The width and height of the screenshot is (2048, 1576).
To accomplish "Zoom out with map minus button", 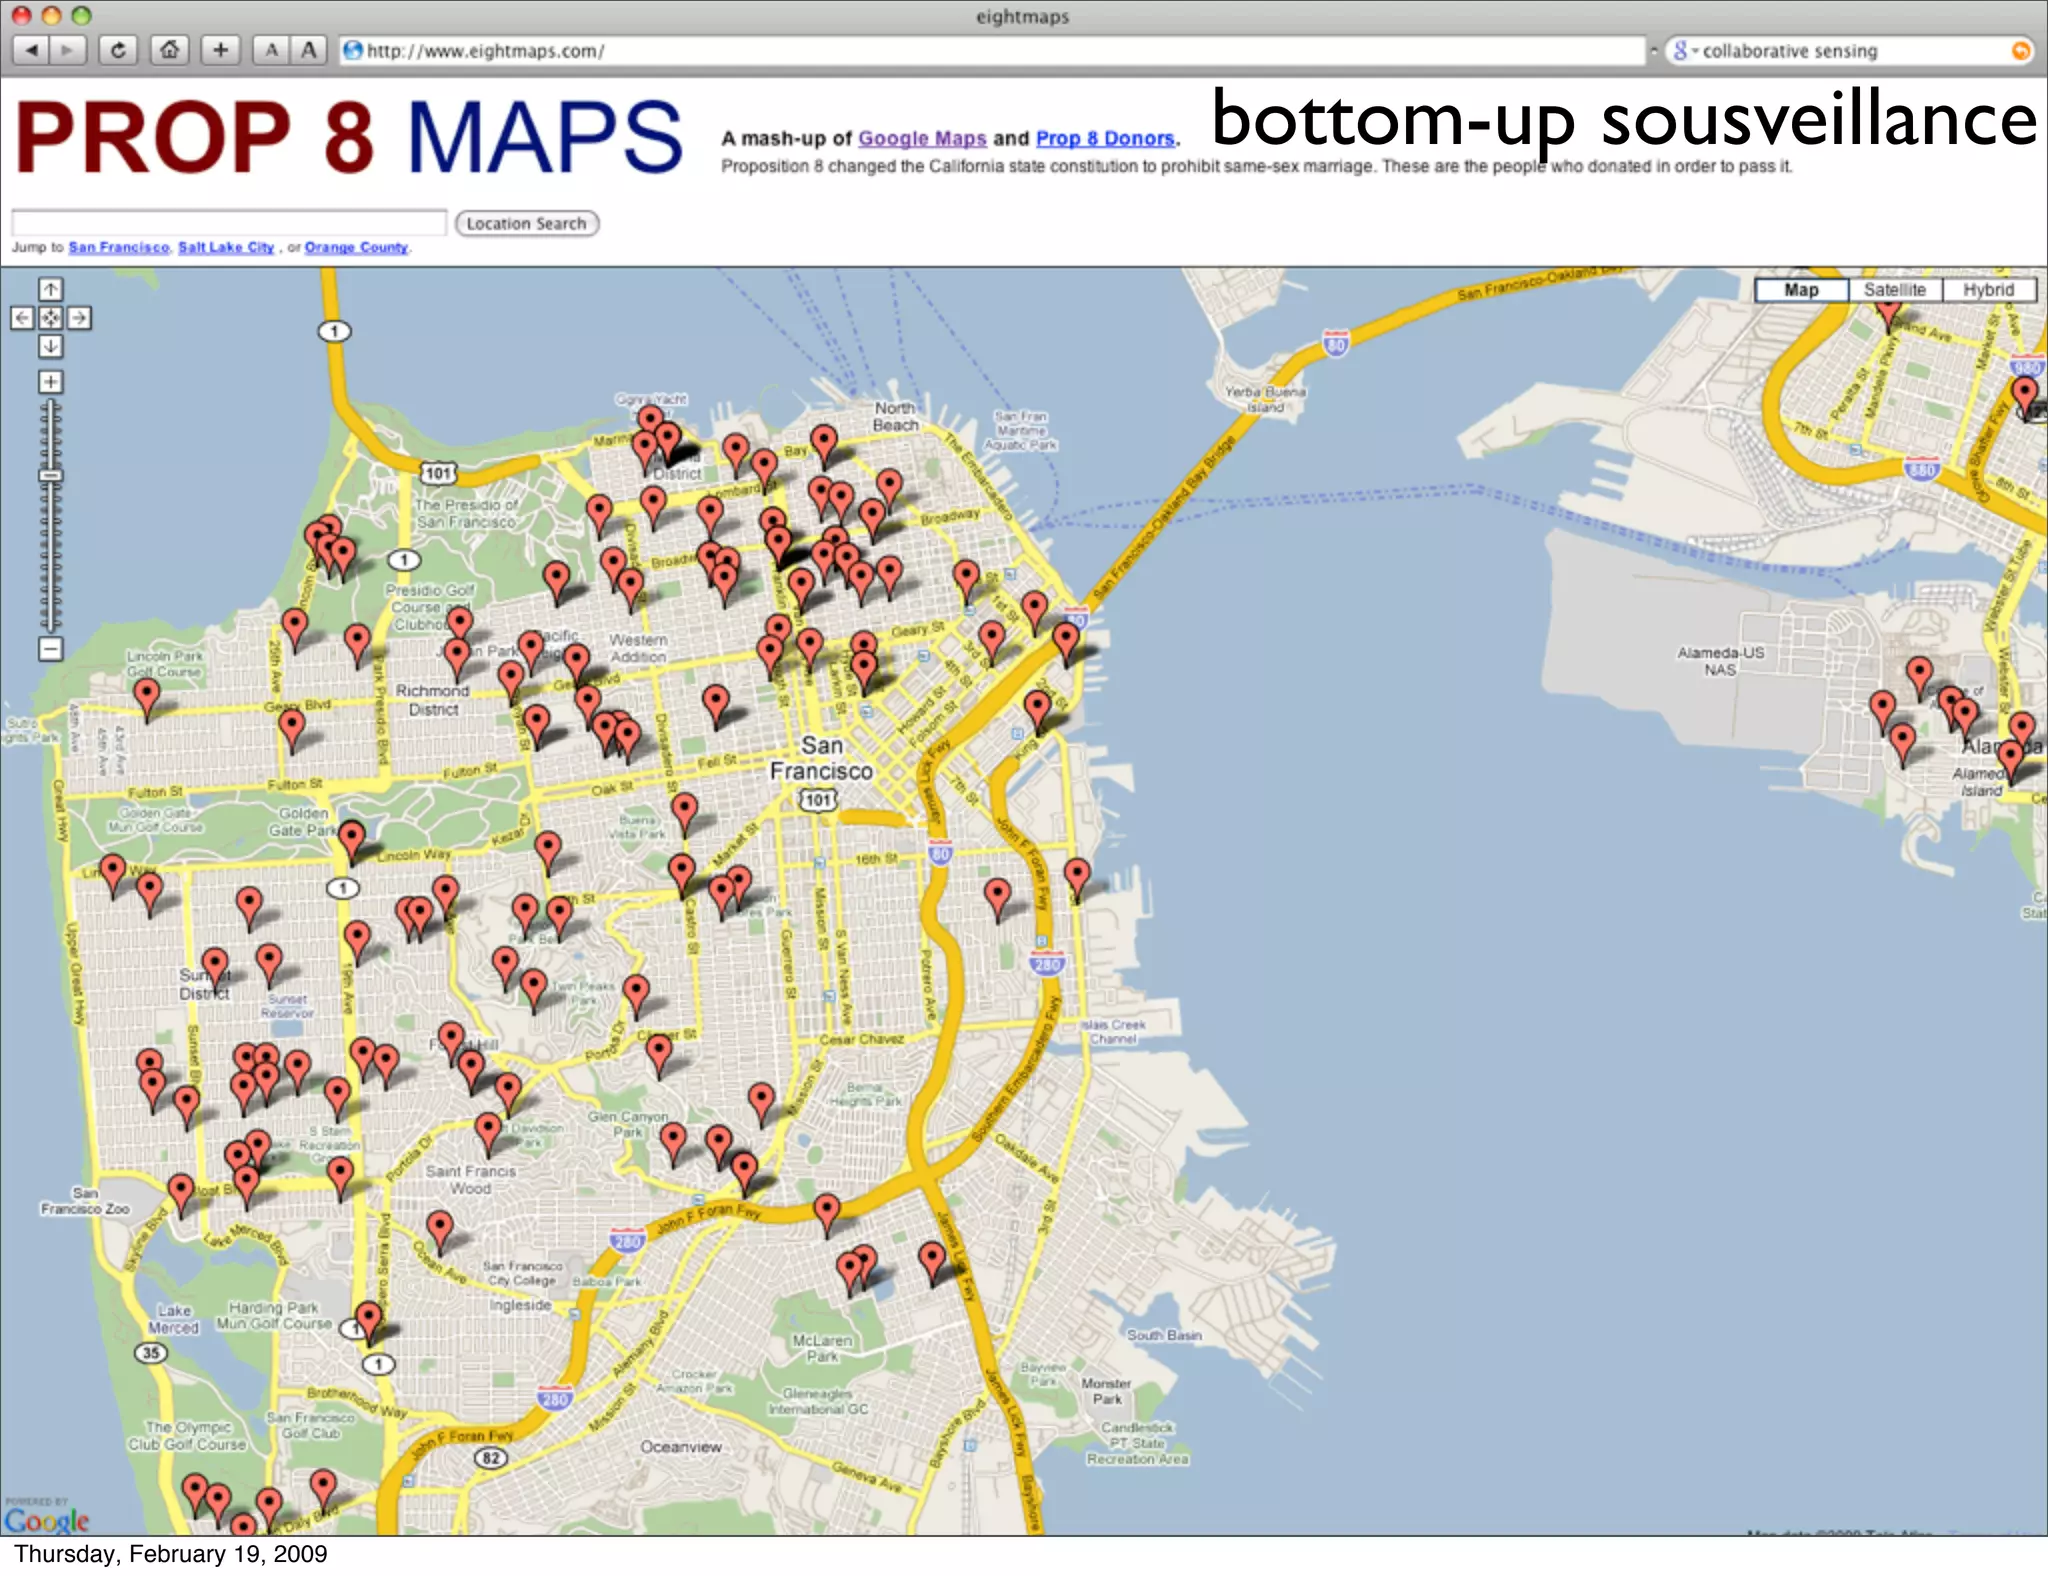I will (50, 649).
